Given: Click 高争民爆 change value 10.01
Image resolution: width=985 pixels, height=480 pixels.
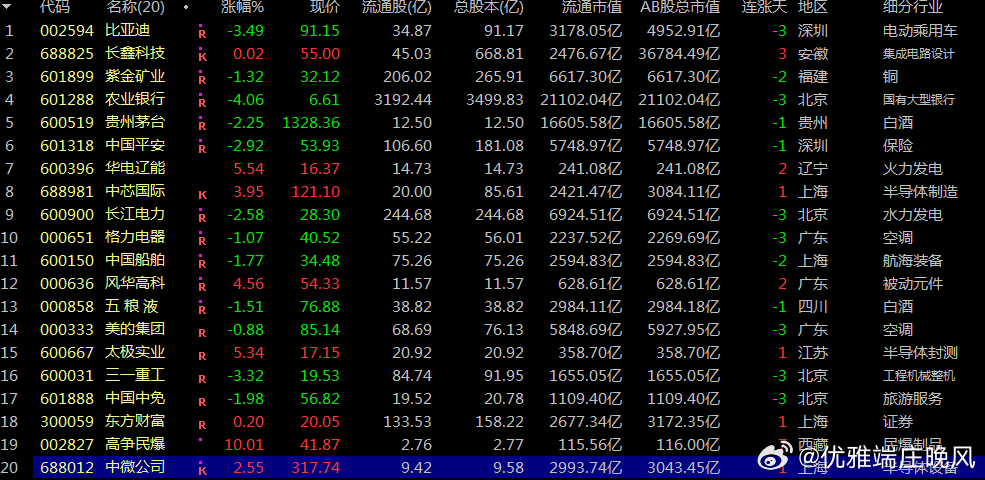Looking at the screenshot, I should (244, 444).
